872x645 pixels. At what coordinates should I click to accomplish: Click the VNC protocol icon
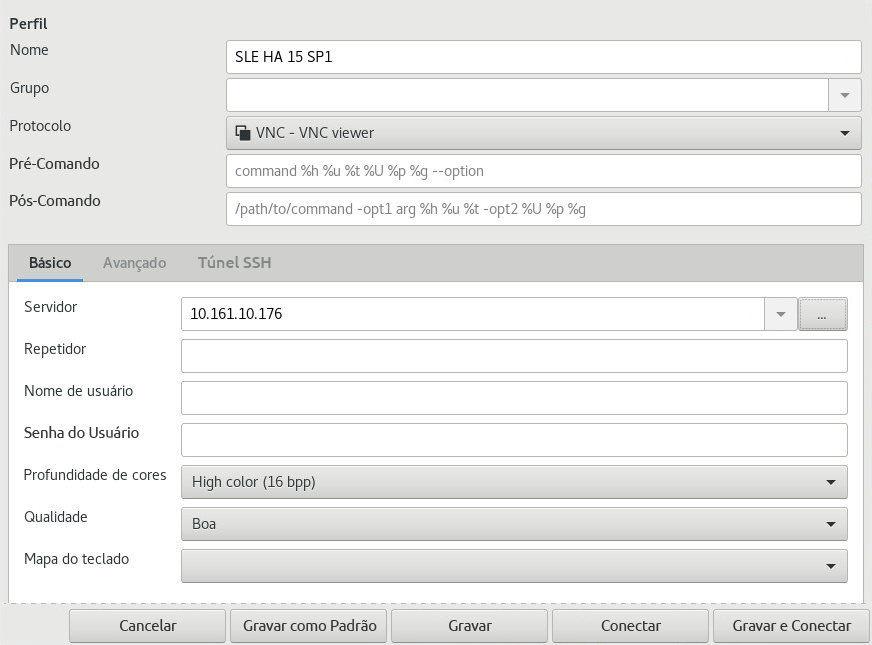point(242,133)
